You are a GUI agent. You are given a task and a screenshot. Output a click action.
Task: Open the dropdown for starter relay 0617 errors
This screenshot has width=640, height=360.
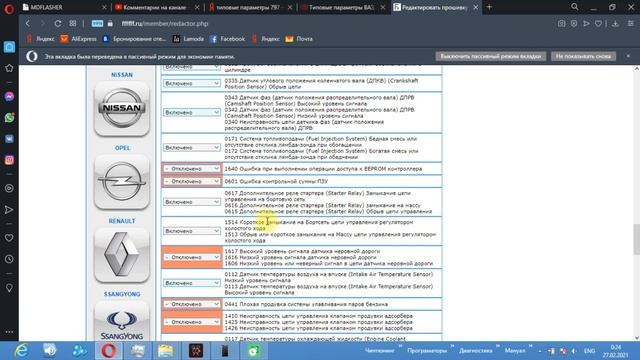pyautogui.click(x=191, y=202)
